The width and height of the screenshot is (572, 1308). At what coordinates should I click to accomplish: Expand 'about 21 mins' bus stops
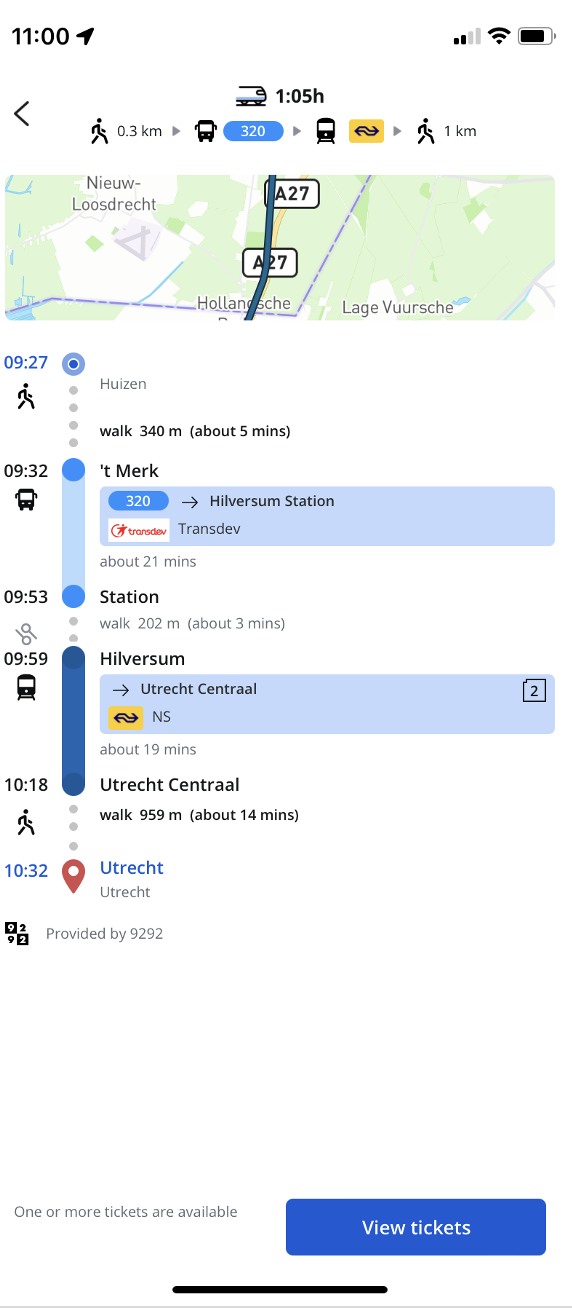[148, 561]
